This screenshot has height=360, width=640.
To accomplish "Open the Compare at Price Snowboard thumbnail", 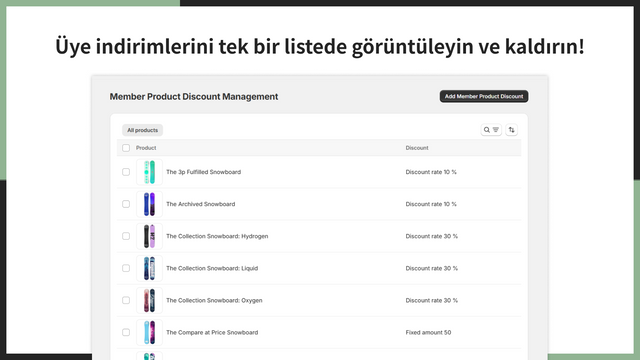I will [x=149, y=332].
